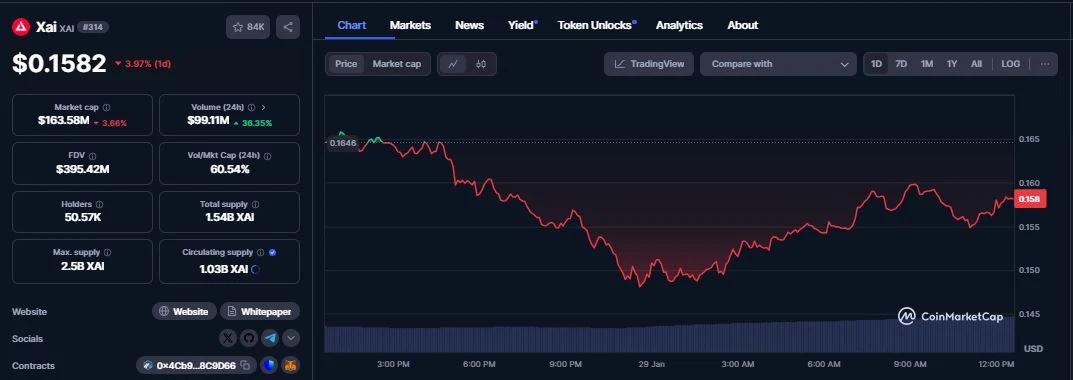Screen dimensions: 1073x380
Task: Open Volume (24h) details arrow
Action: (x=263, y=107)
